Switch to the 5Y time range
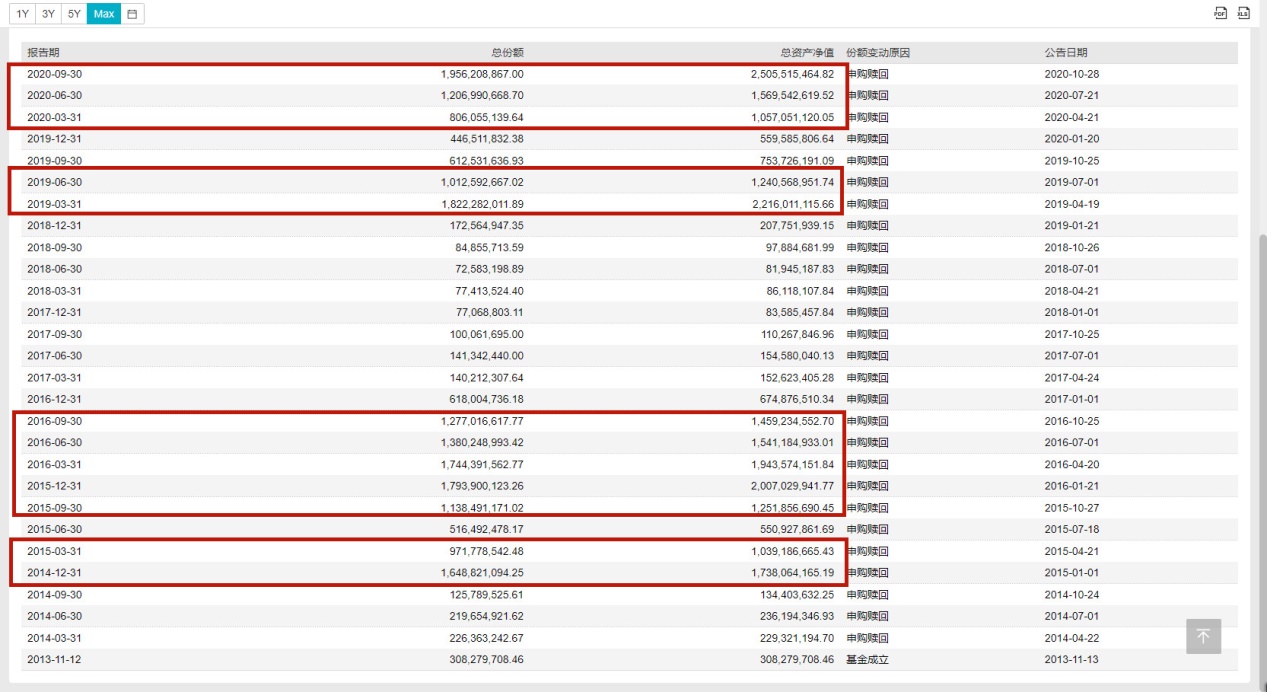The height and width of the screenshot is (692, 1267). point(74,14)
